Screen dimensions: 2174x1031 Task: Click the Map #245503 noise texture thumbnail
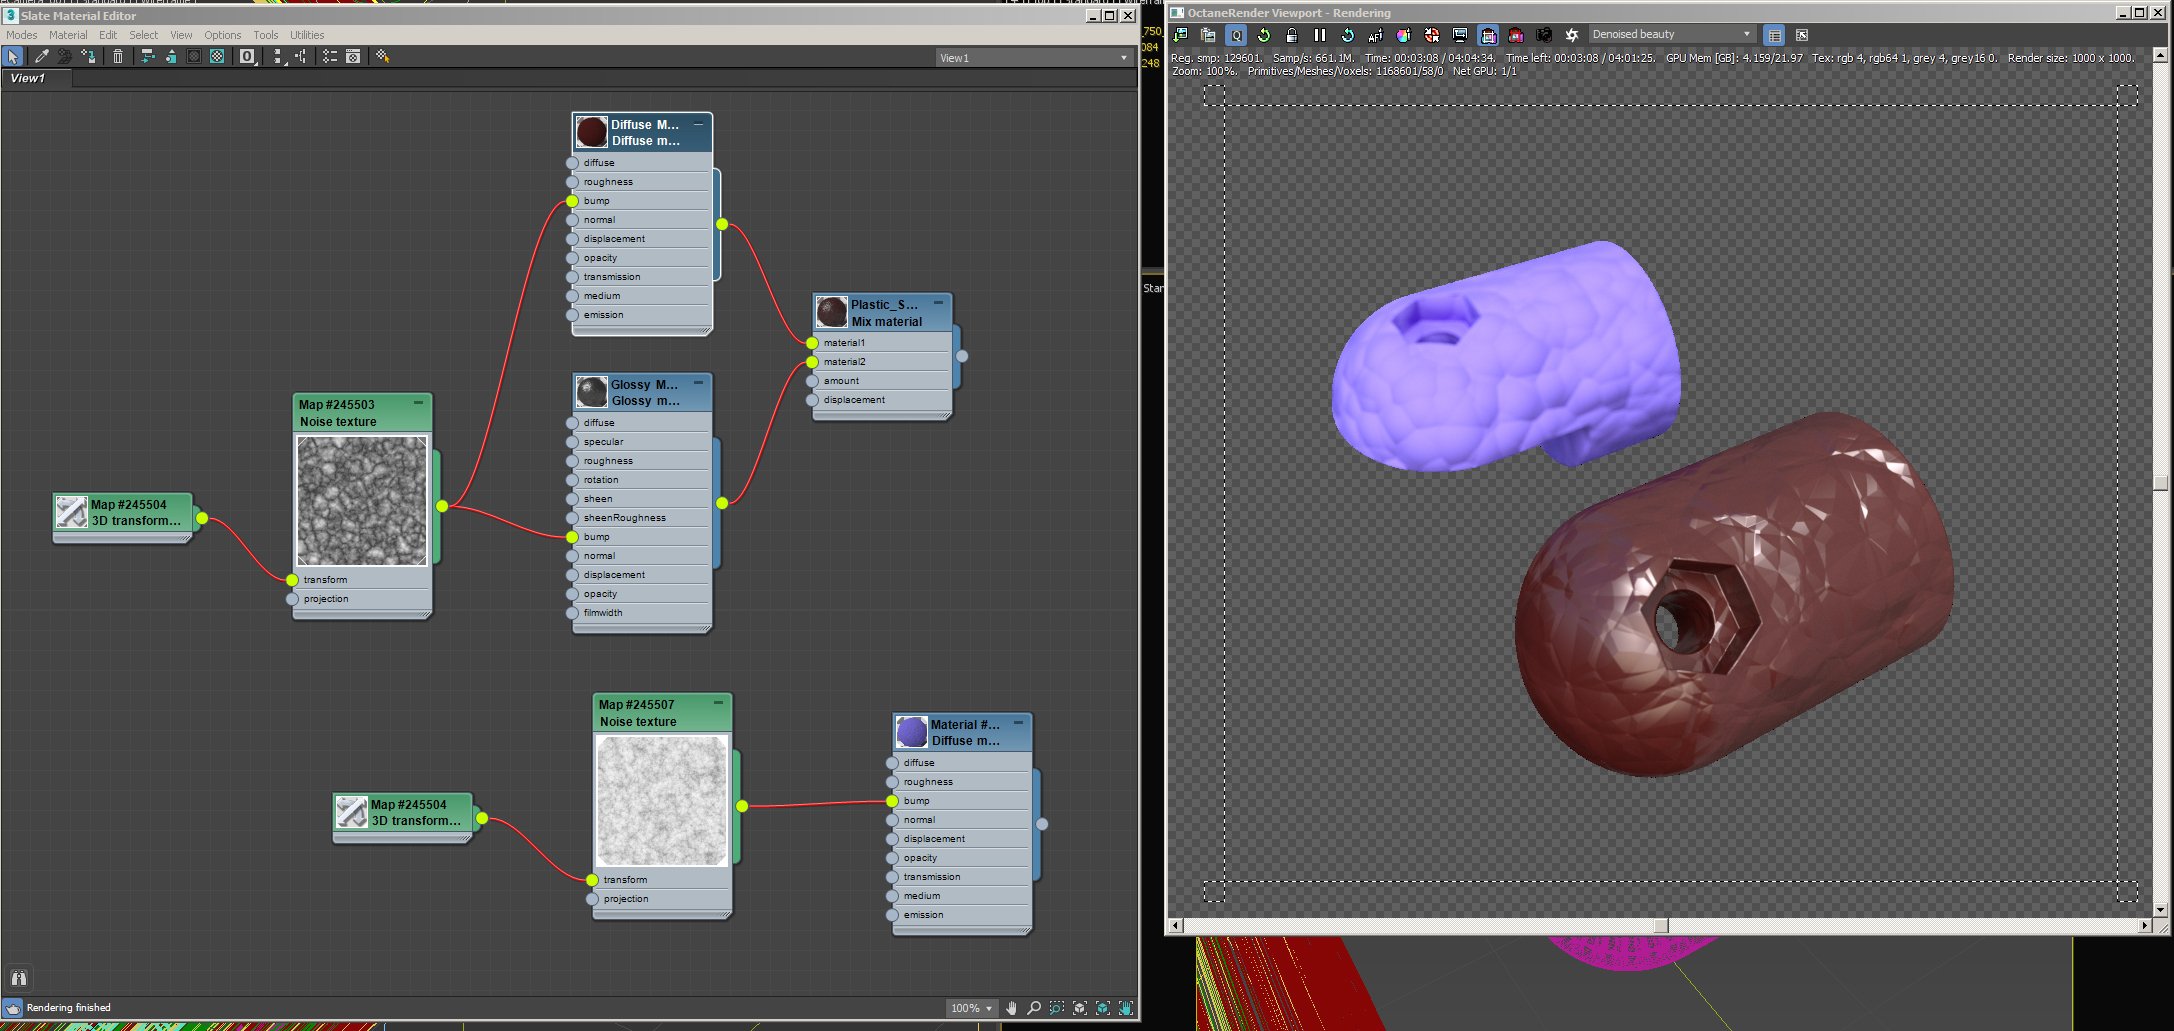(362, 501)
